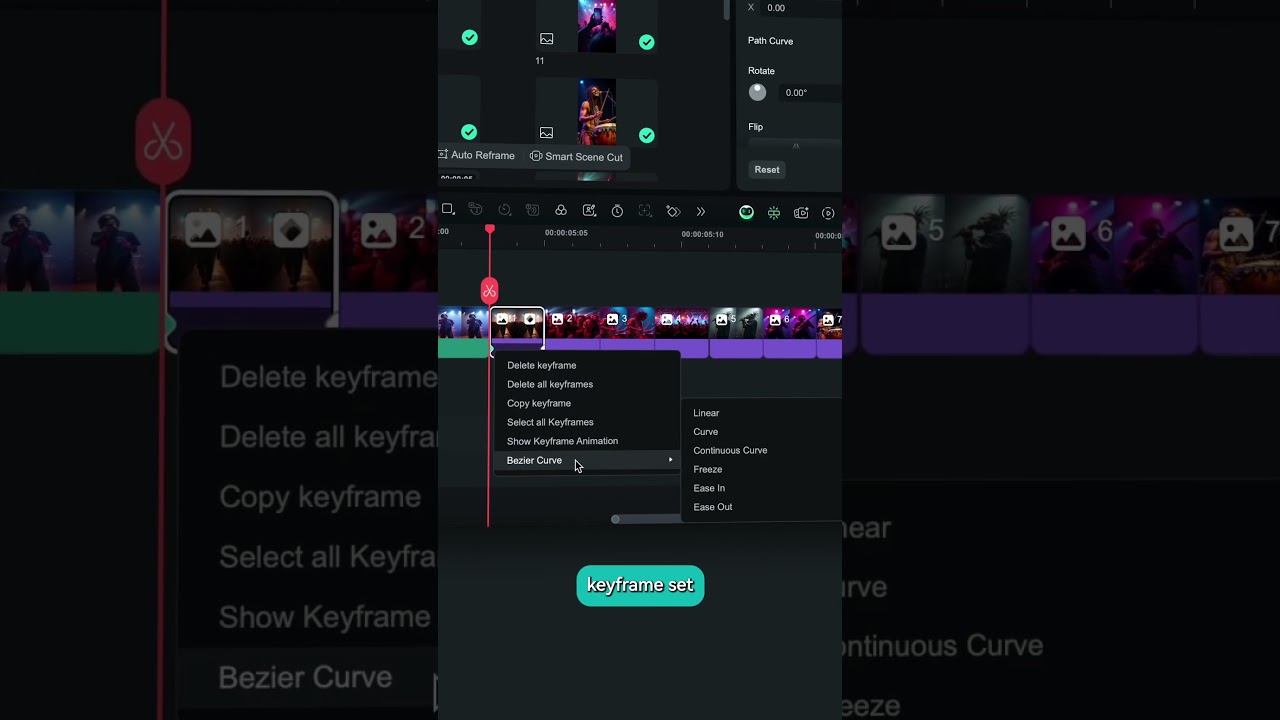Viewport: 1280px width, 720px height.
Task: Choose Select all Keyframes
Action: pos(550,422)
